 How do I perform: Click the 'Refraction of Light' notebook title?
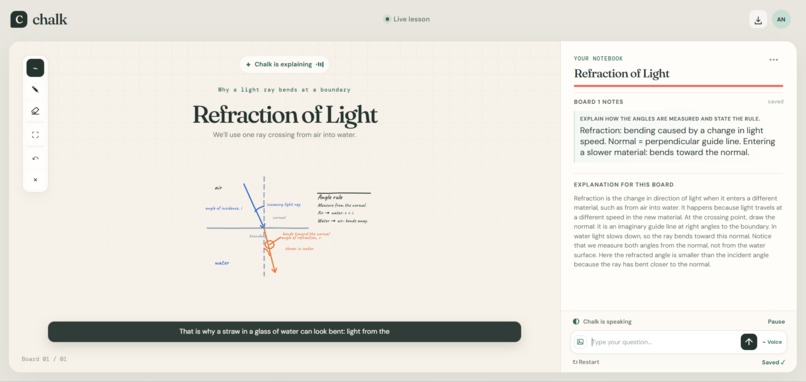pyautogui.click(x=621, y=74)
